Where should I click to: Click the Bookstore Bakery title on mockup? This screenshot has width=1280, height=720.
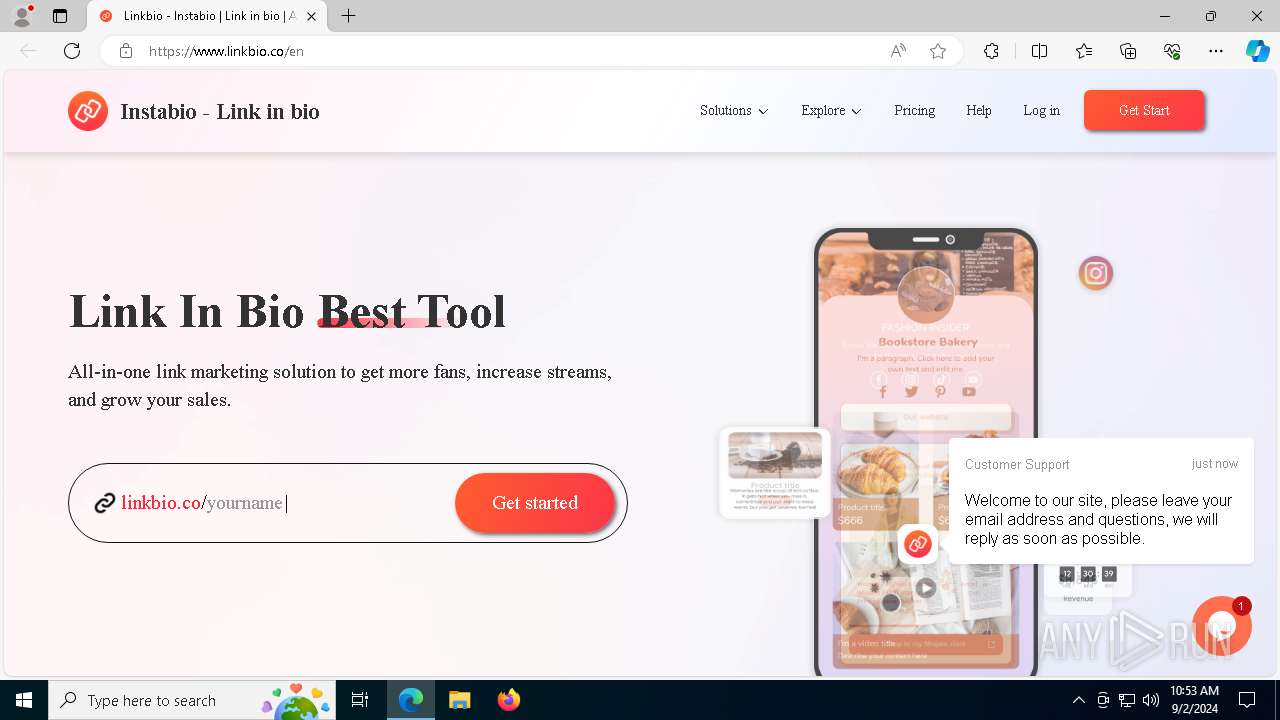click(928, 342)
